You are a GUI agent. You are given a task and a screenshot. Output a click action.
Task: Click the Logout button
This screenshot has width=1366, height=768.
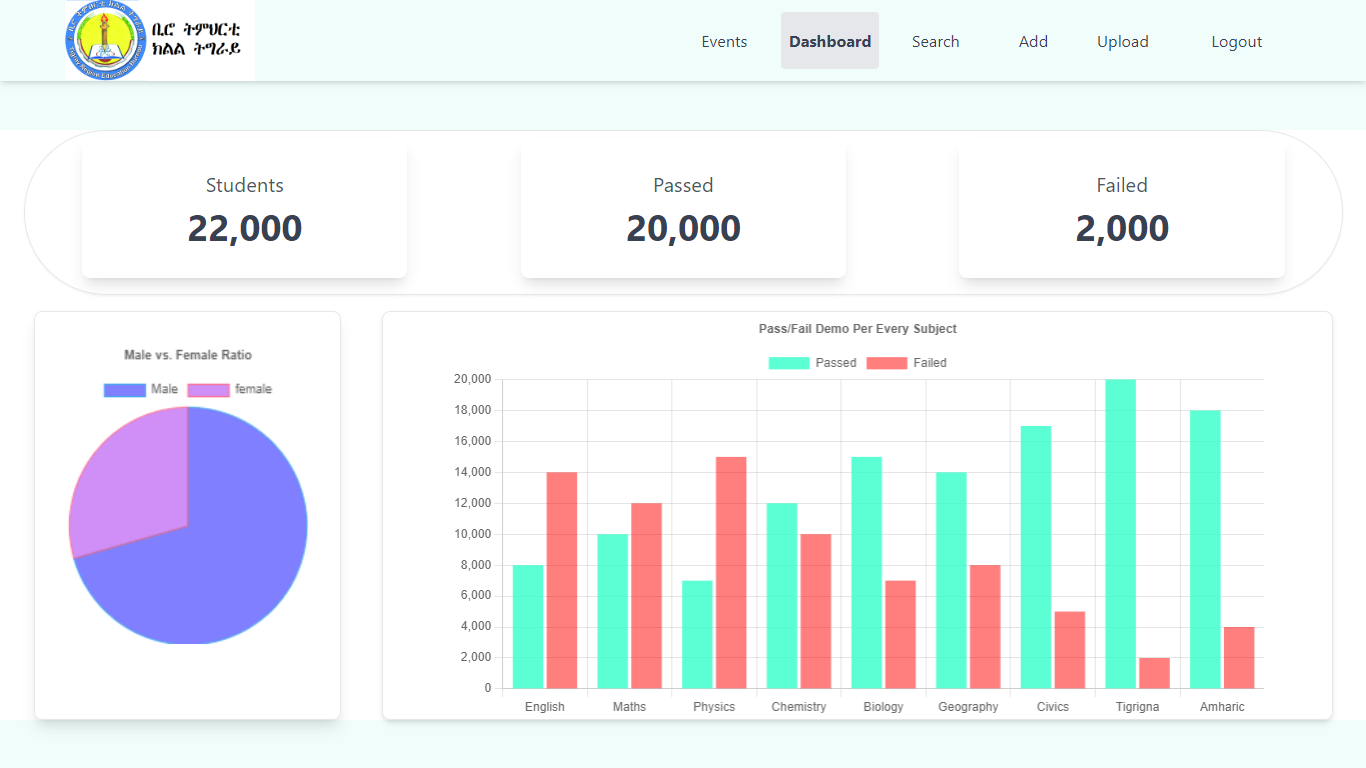pyautogui.click(x=1236, y=41)
